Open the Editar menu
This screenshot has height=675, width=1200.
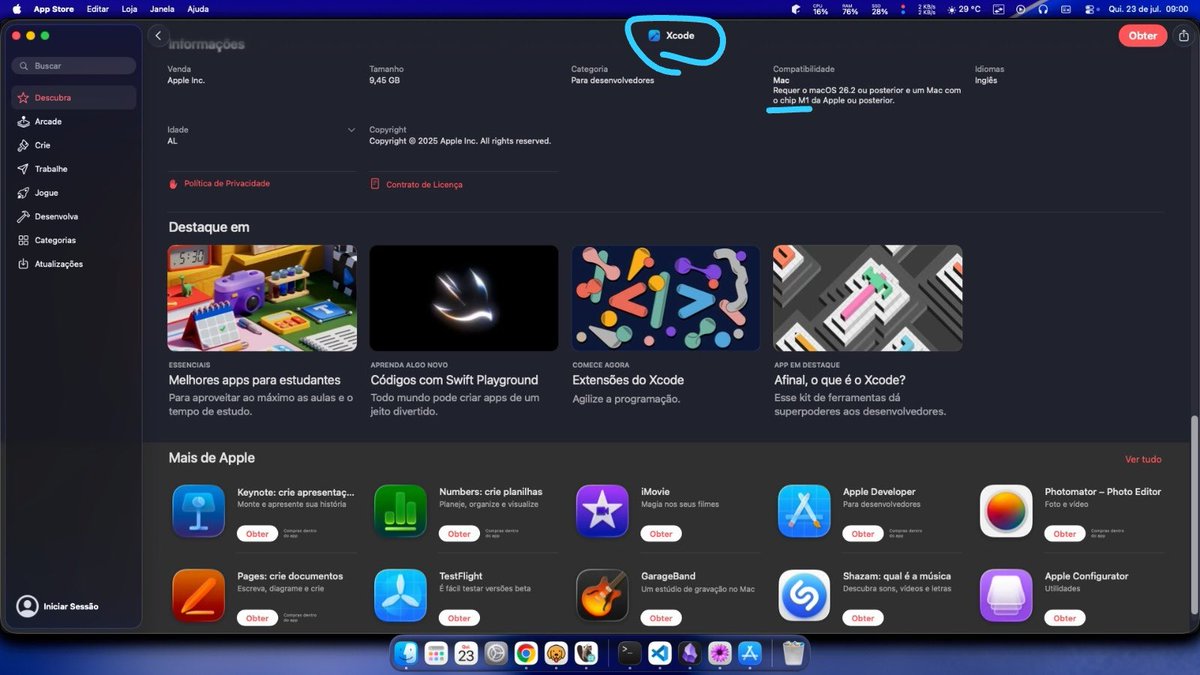coord(98,9)
